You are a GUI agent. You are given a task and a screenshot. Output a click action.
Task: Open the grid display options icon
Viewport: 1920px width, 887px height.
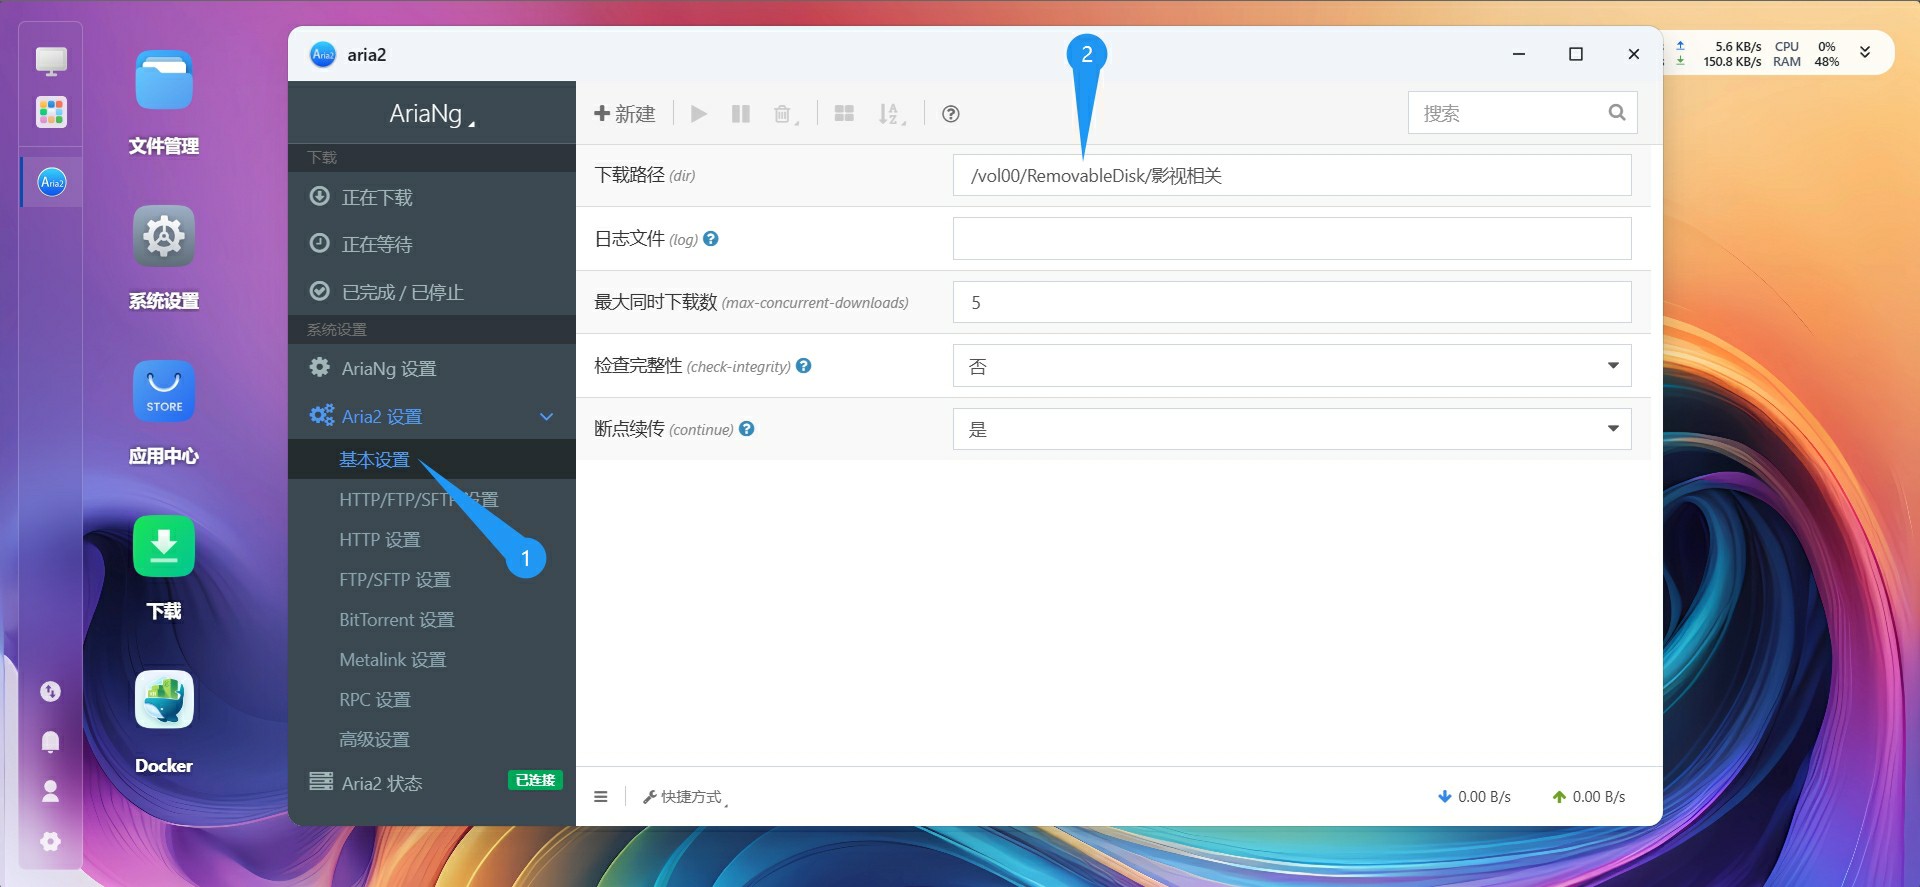pos(844,114)
